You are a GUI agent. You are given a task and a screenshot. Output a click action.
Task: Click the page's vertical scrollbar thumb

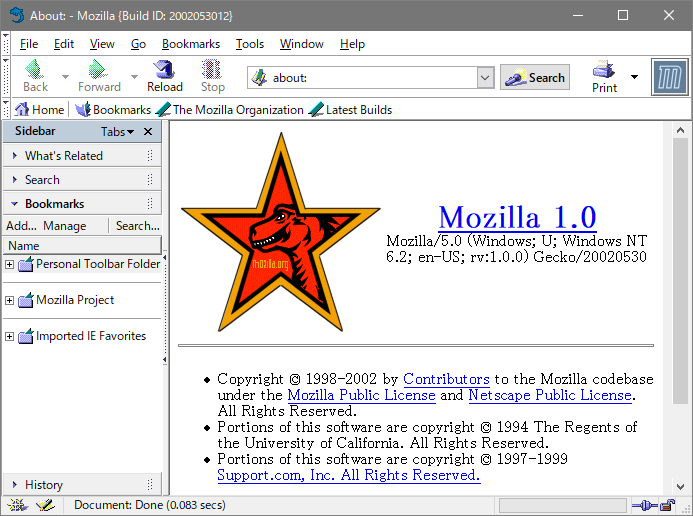click(x=680, y=270)
